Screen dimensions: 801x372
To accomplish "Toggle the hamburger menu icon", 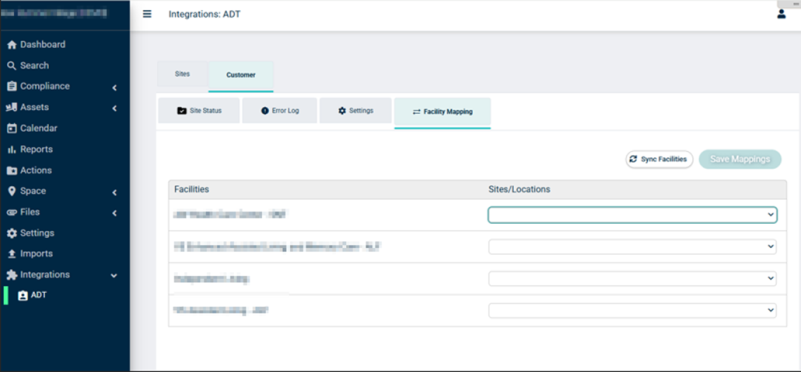I will click(147, 14).
